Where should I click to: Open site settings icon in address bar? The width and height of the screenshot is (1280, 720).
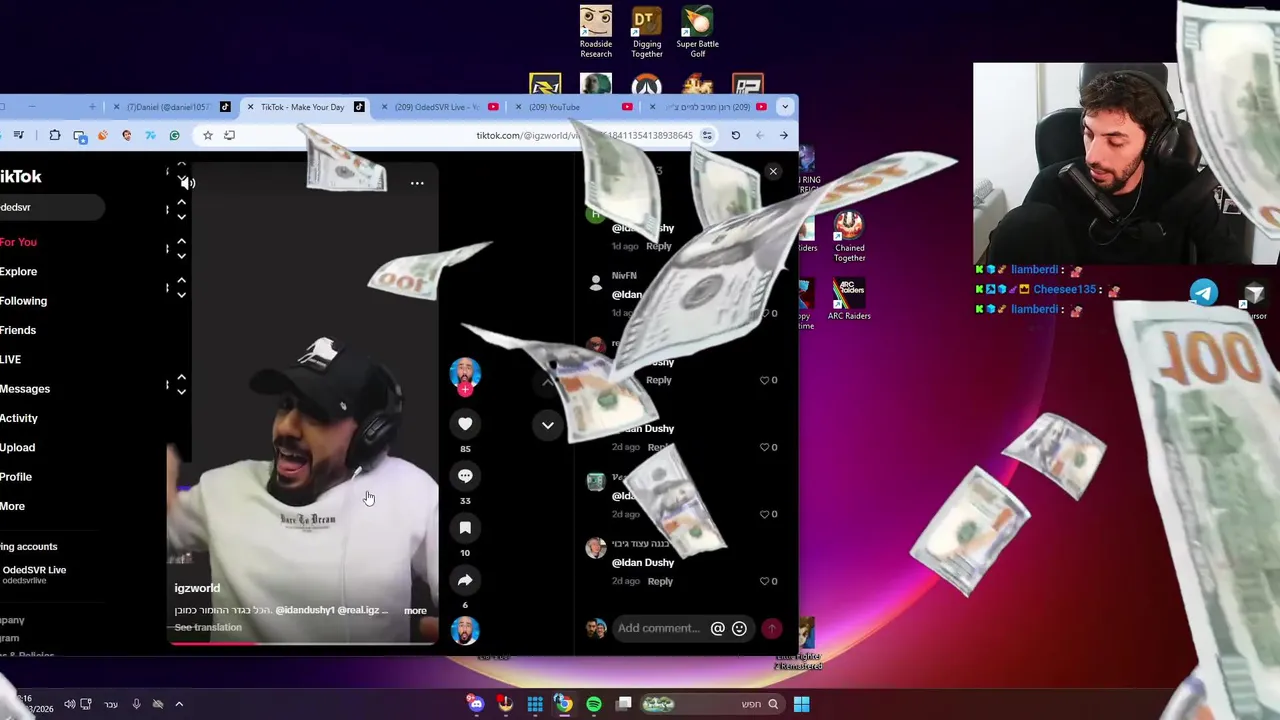click(707, 135)
